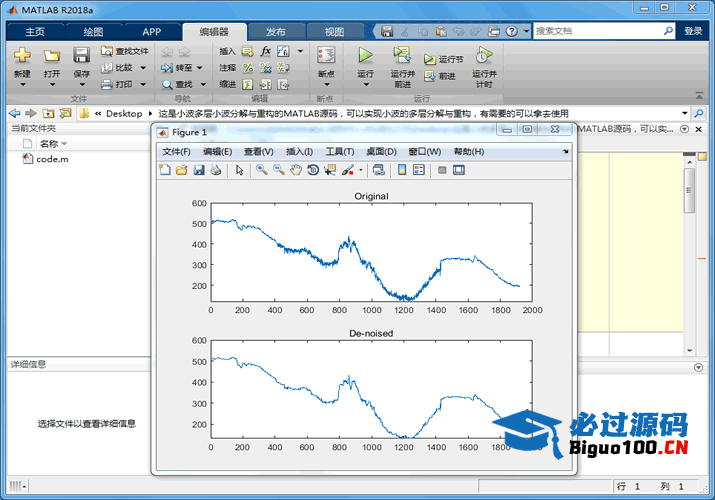Click Figure 1 new figure icon
The width and height of the screenshot is (715, 500).
[x=165, y=170]
